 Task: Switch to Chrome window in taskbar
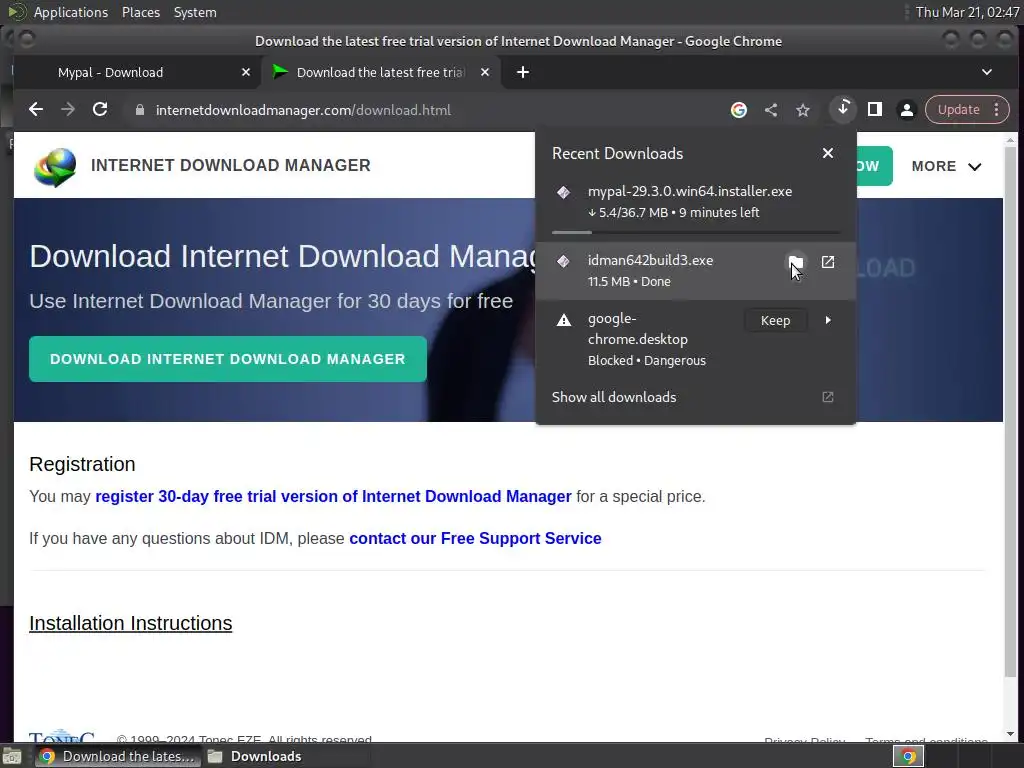pos(117,756)
